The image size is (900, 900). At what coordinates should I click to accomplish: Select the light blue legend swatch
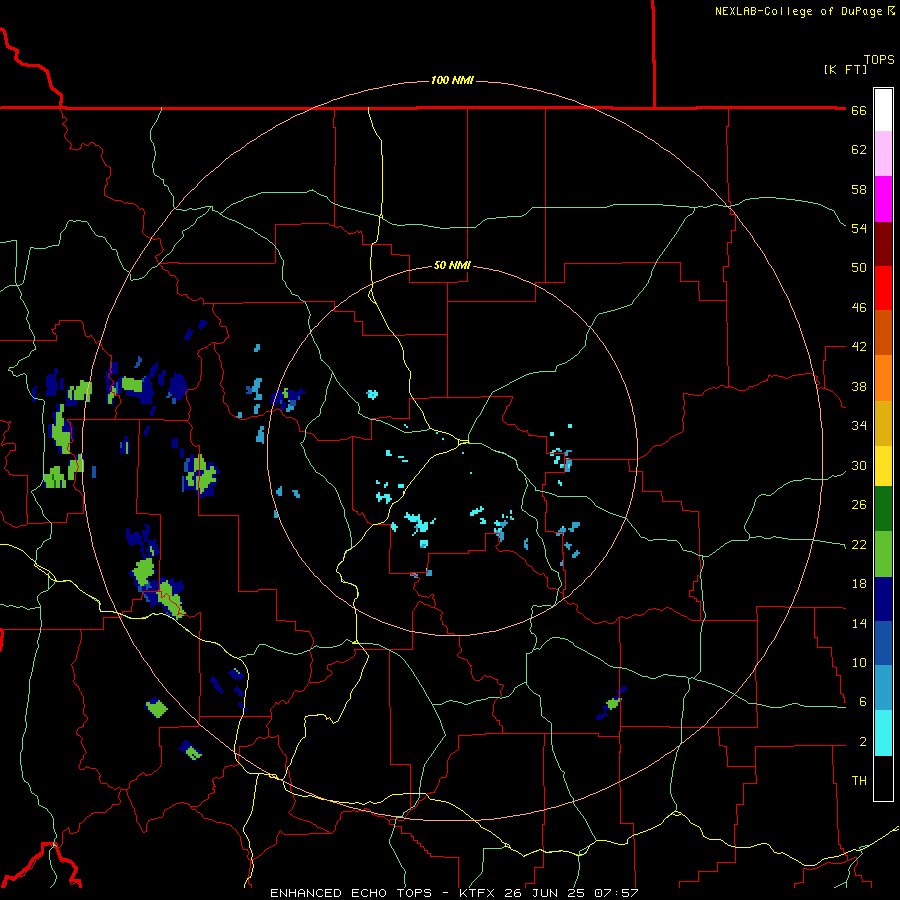(883, 688)
